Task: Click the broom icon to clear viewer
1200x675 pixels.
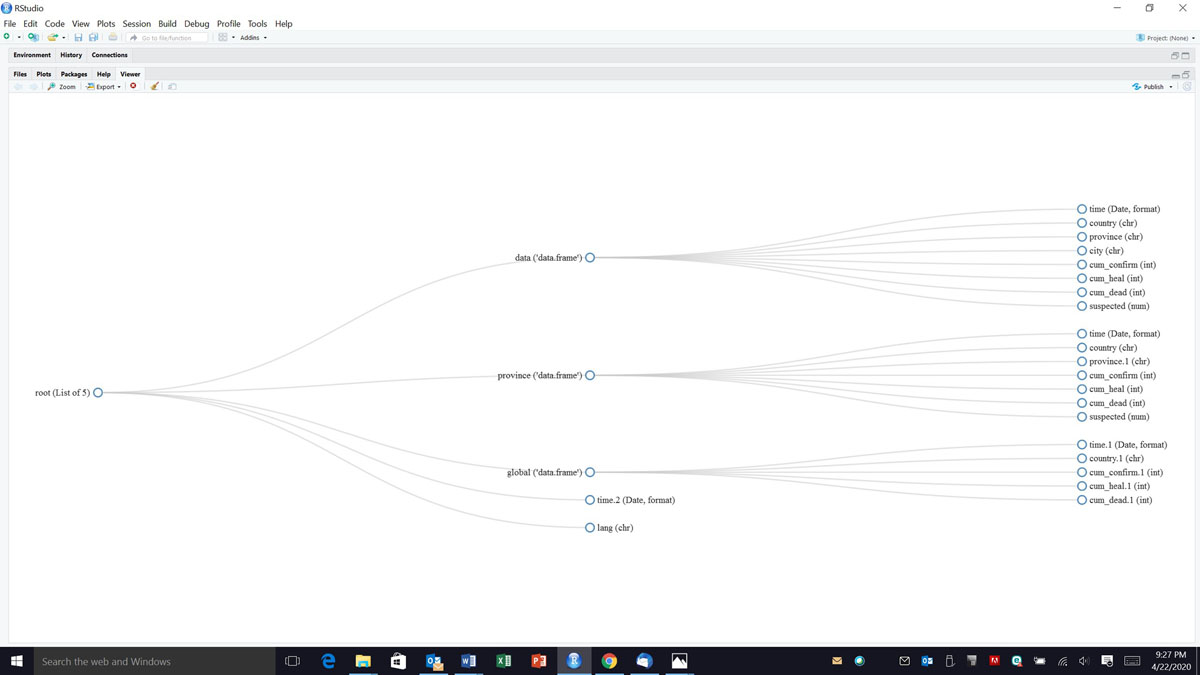Action: (154, 87)
